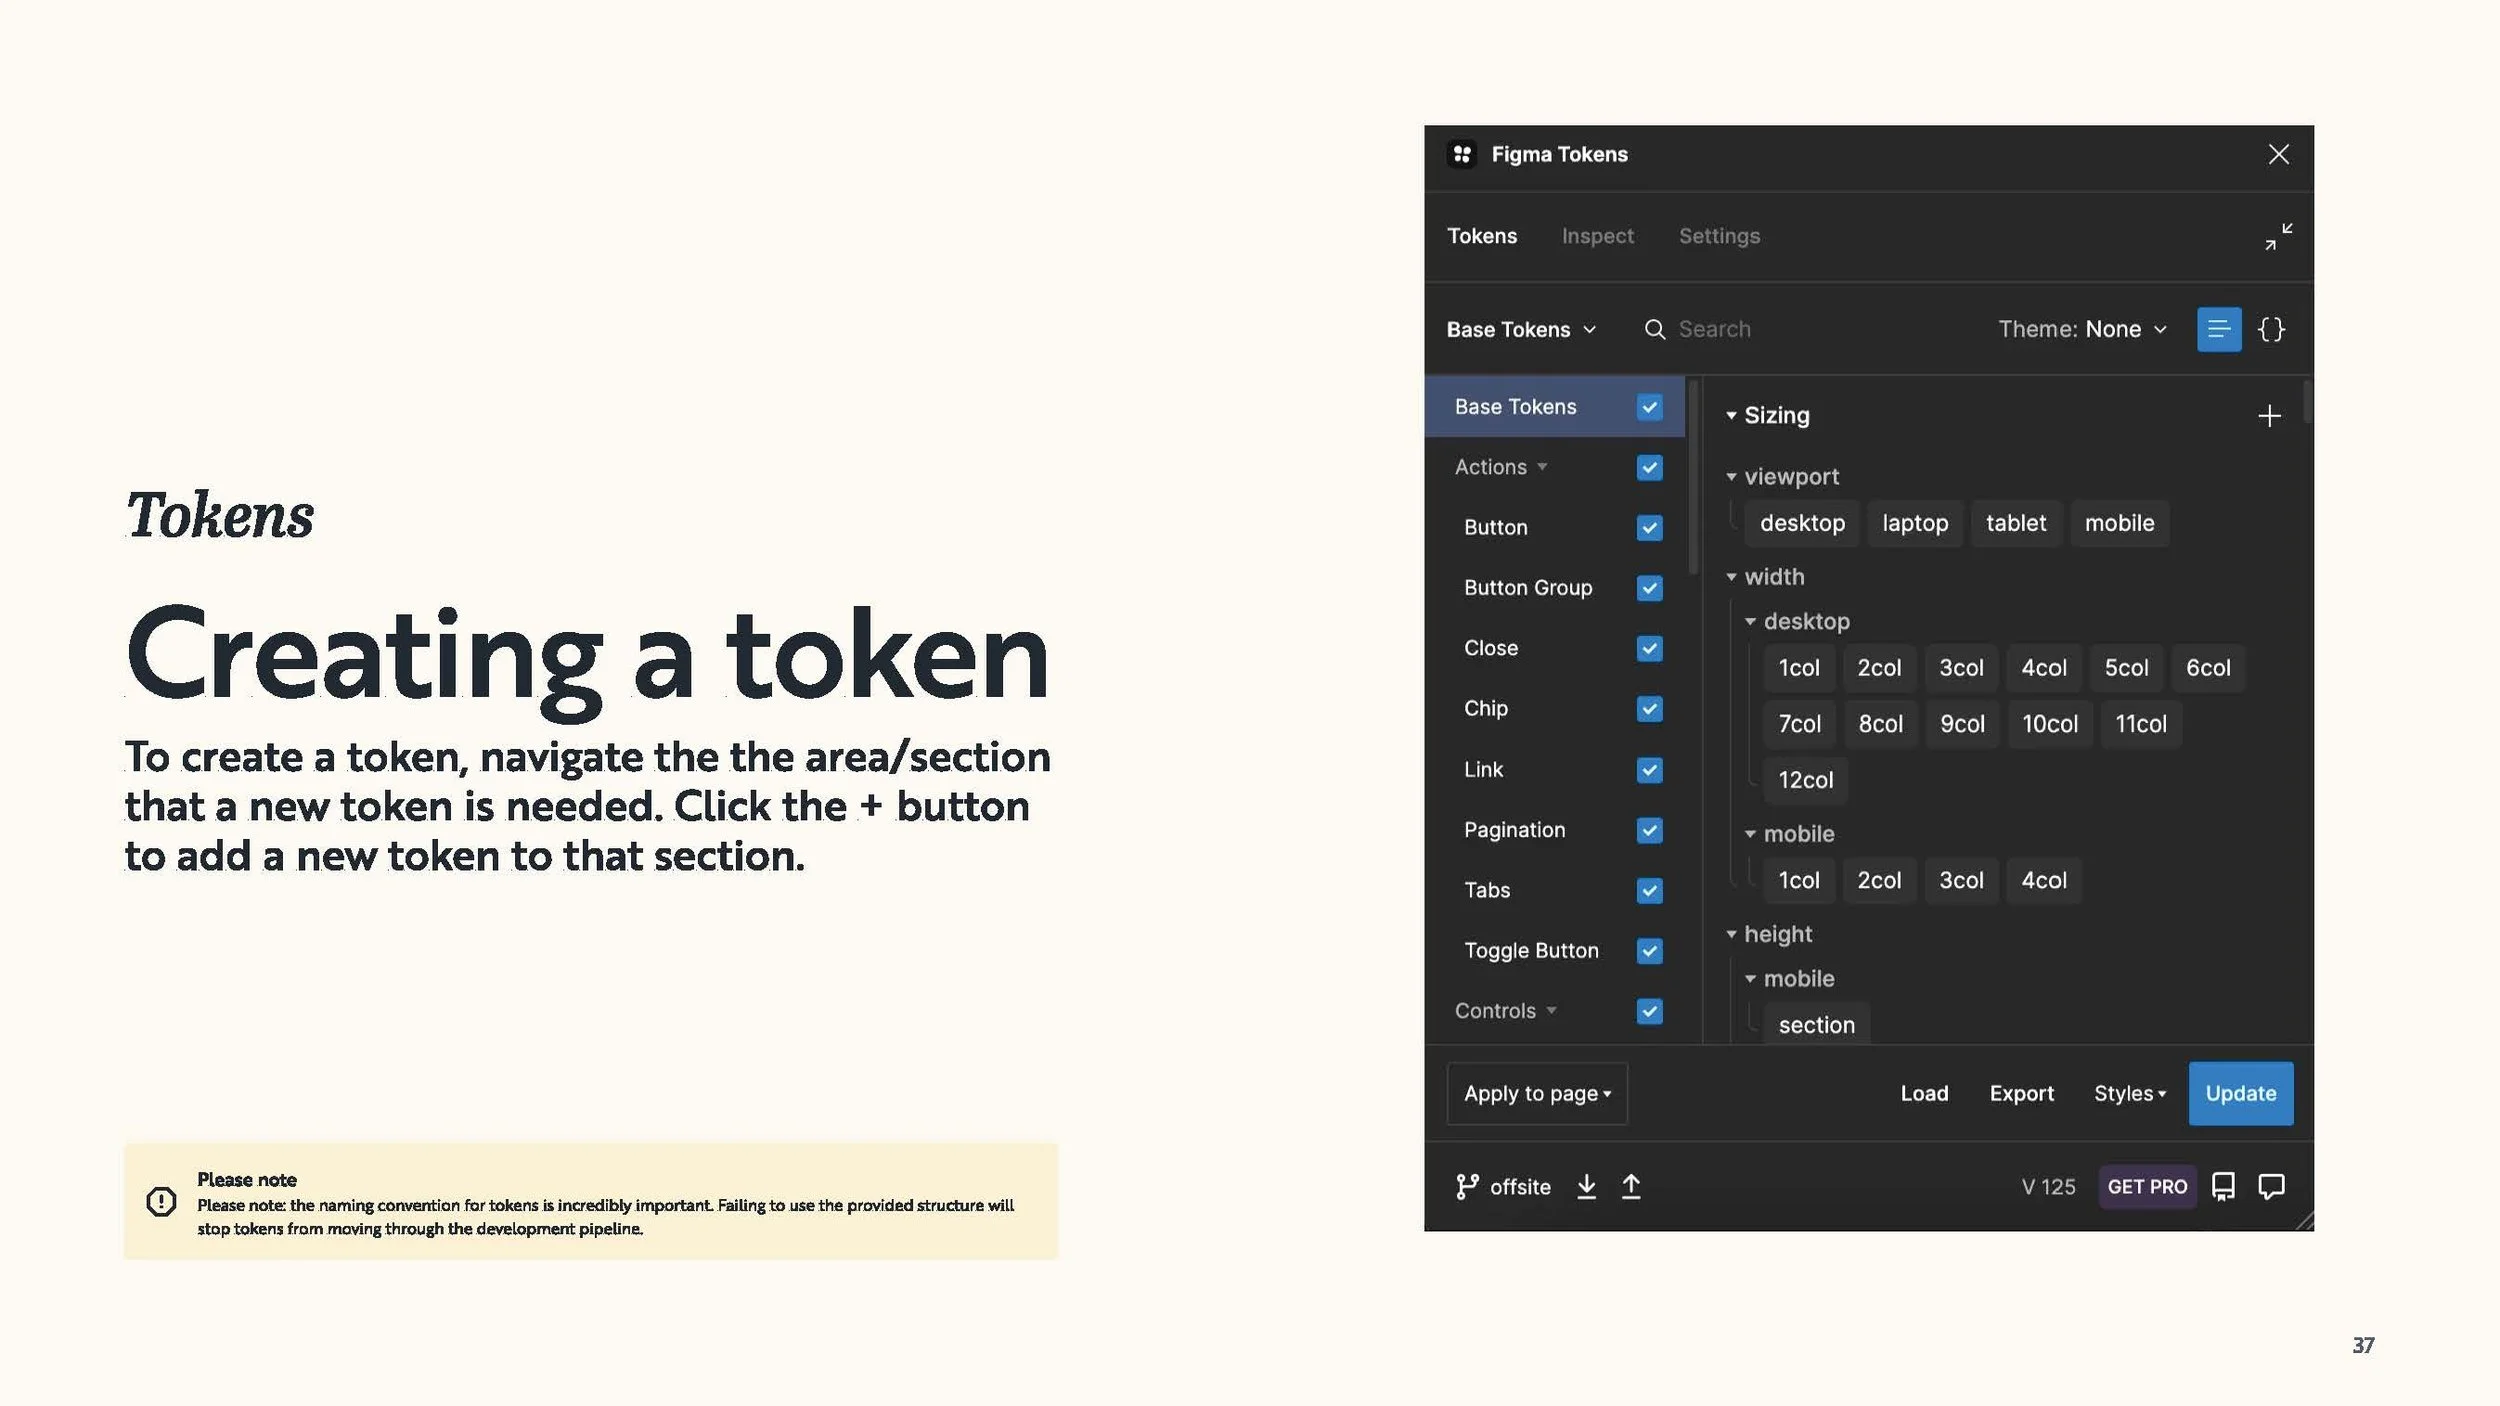Open the Styles dropdown menu

click(x=2130, y=1093)
